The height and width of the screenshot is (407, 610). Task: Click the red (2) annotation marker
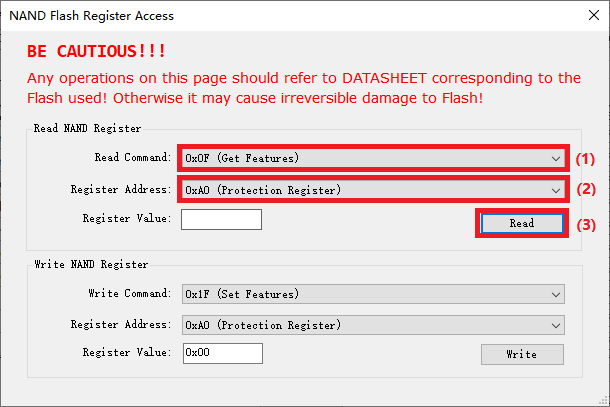point(585,189)
